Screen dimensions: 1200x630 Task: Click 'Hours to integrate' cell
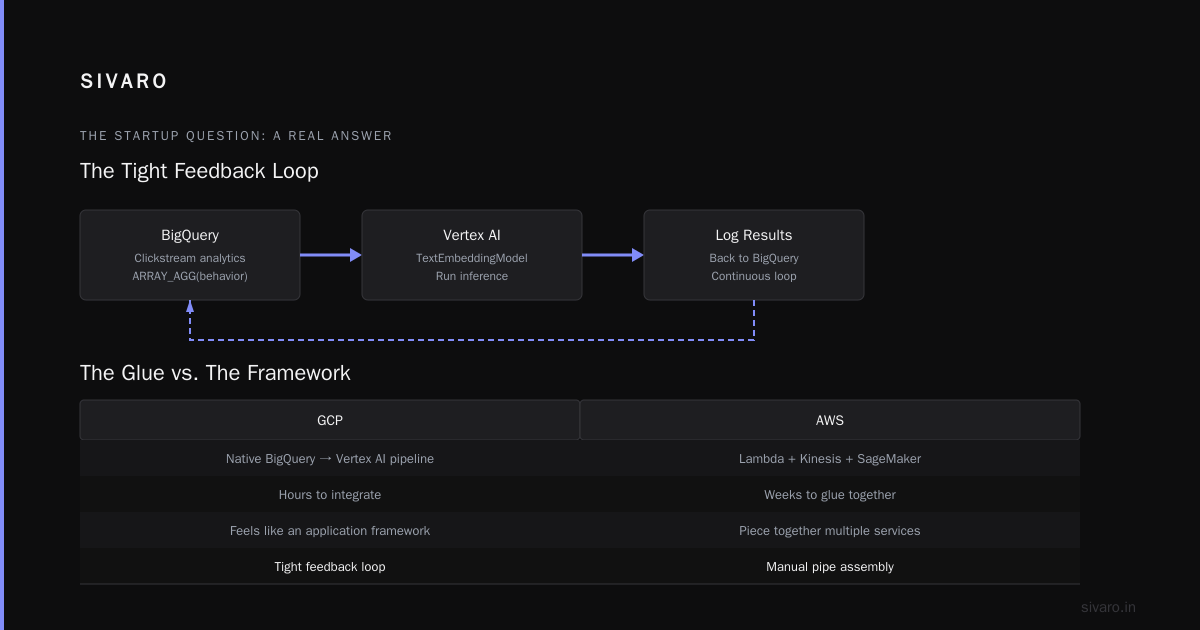(x=330, y=494)
